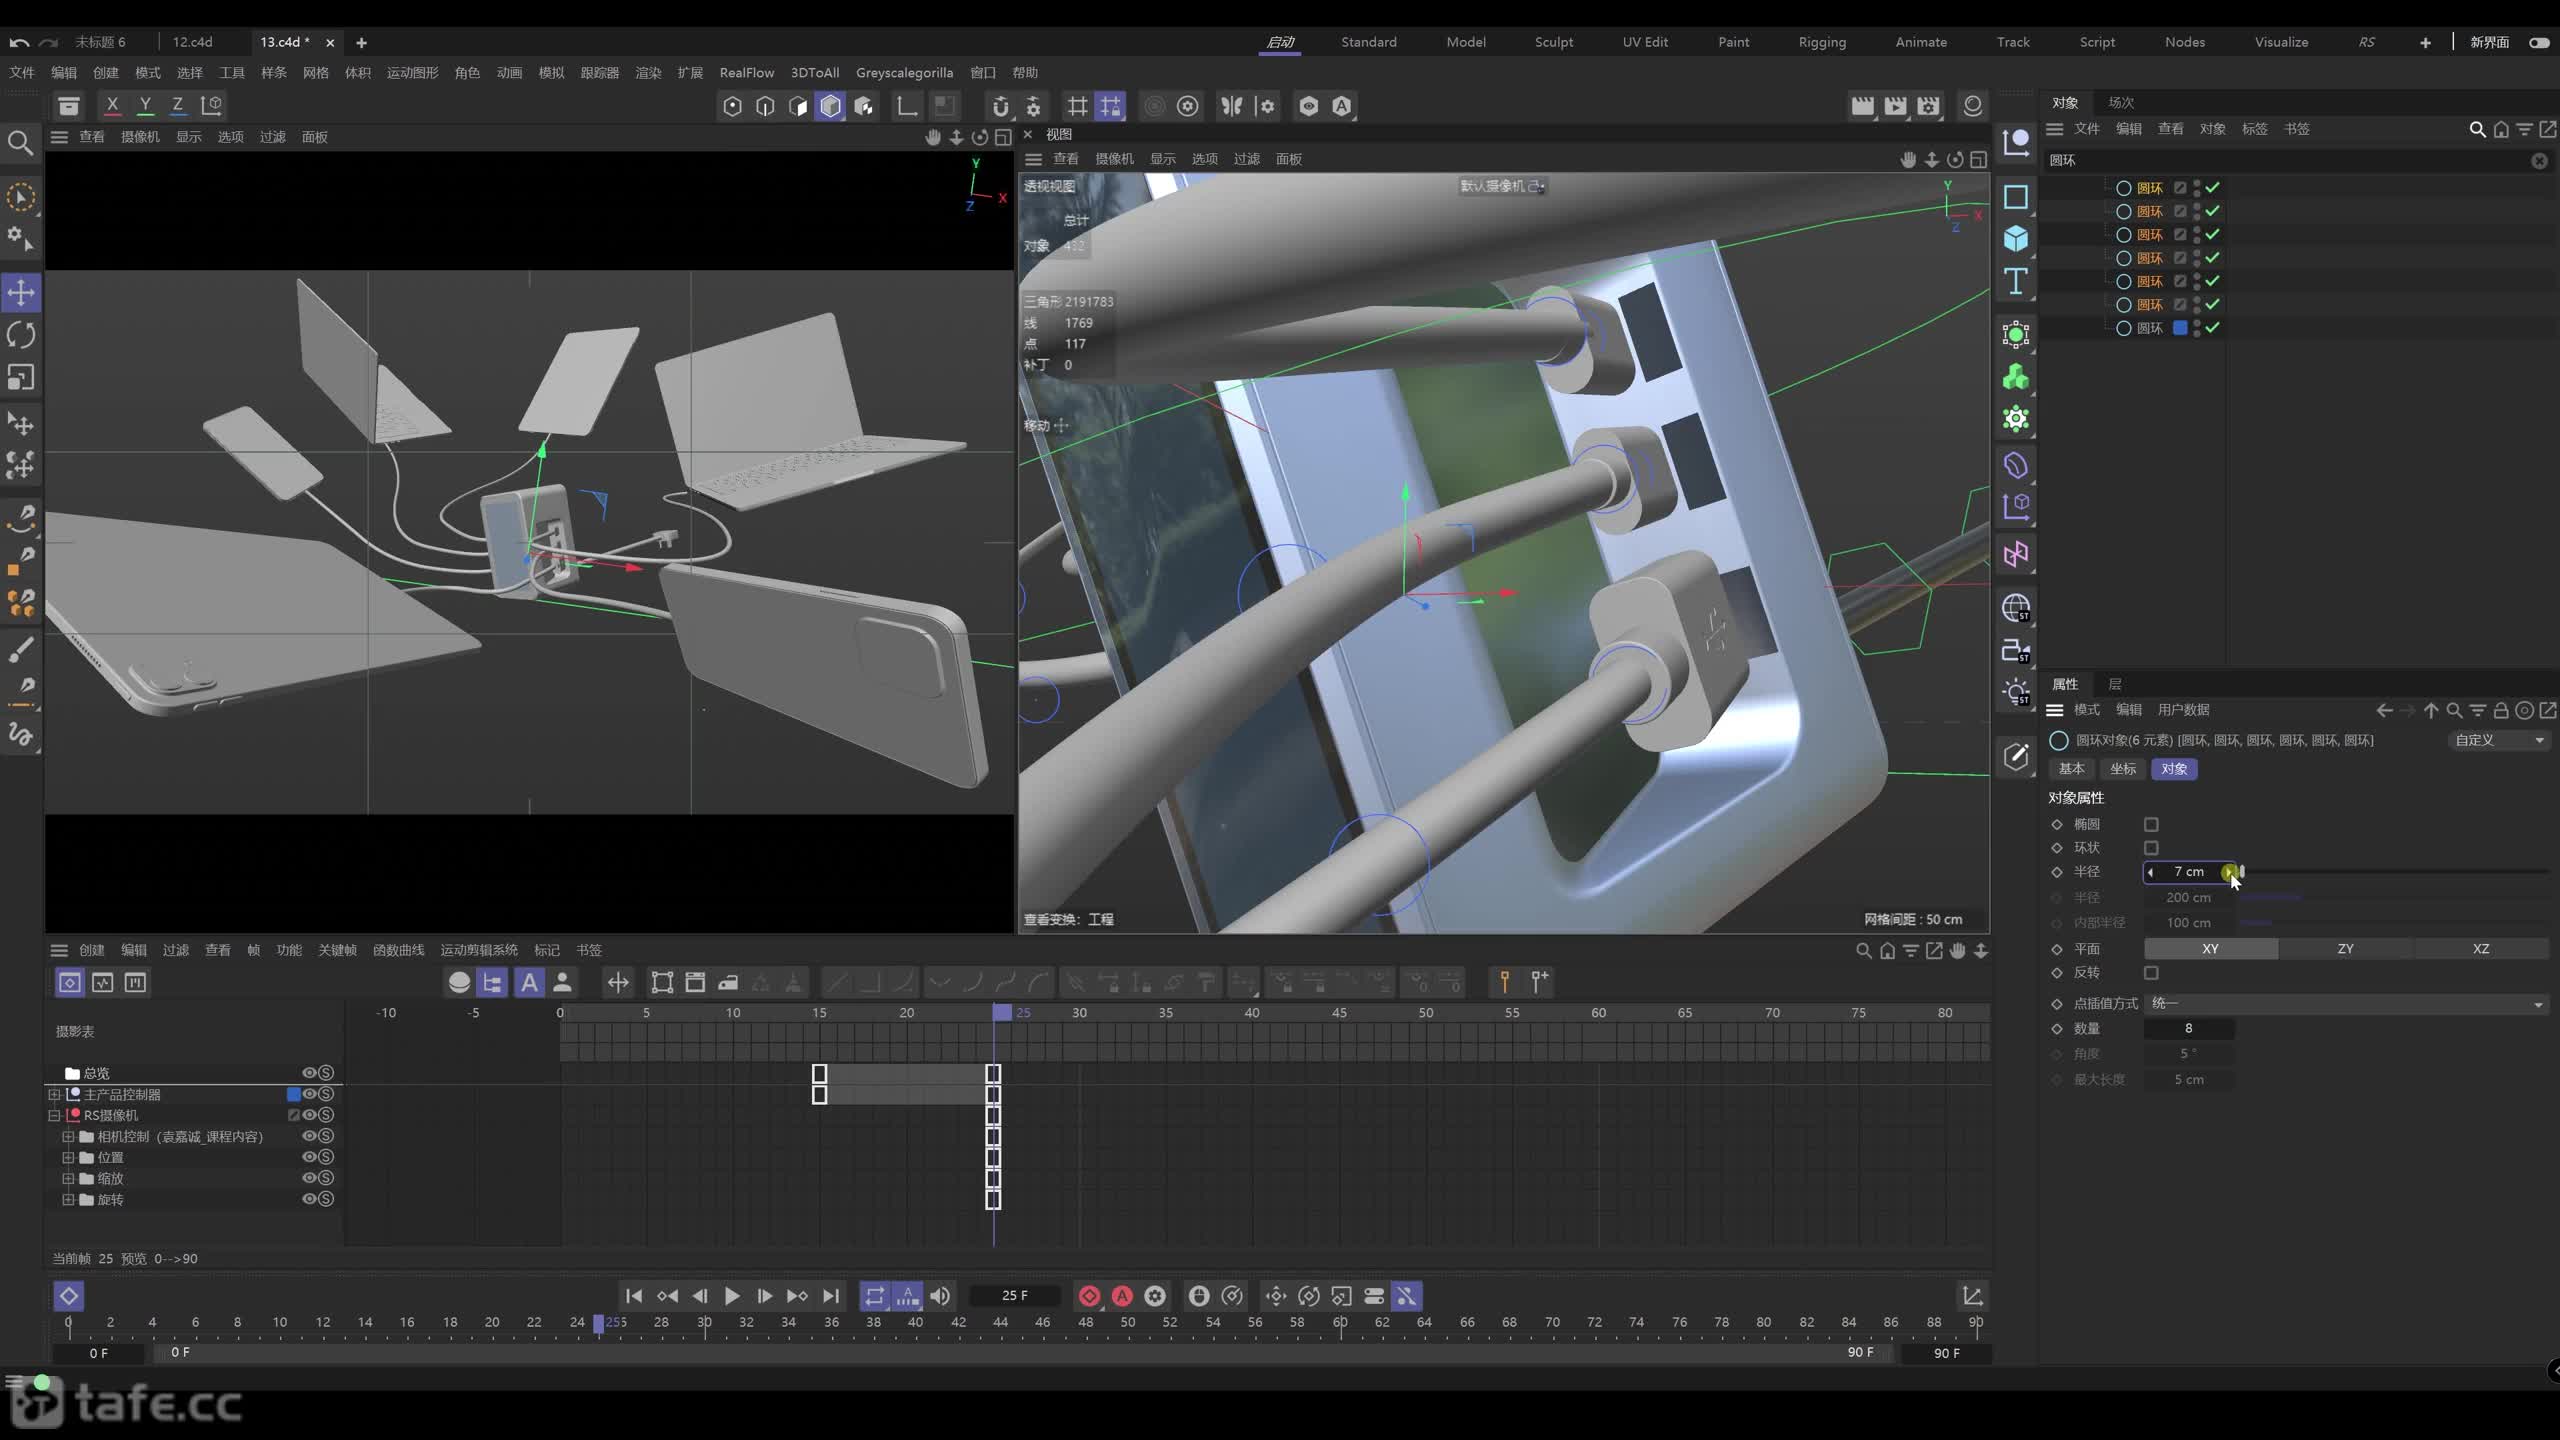Click the record active objects keyframe button
Image resolution: width=2560 pixels, height=1440 pixels.
[x=1089, y=1296]
